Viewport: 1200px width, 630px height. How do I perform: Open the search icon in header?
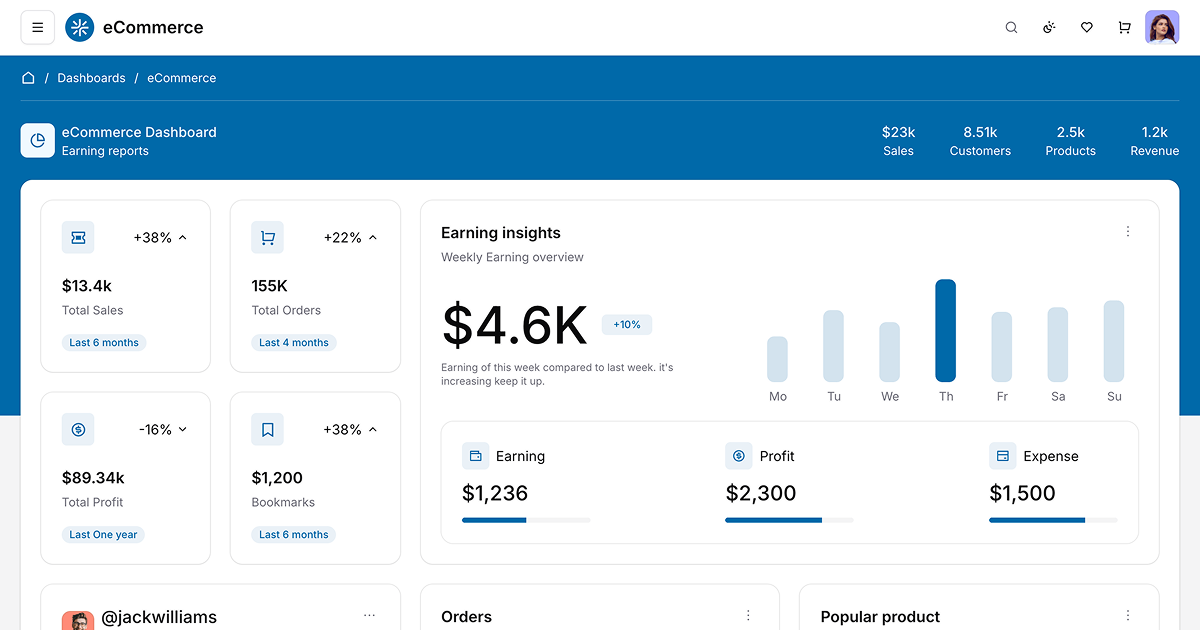[1011, 28]
